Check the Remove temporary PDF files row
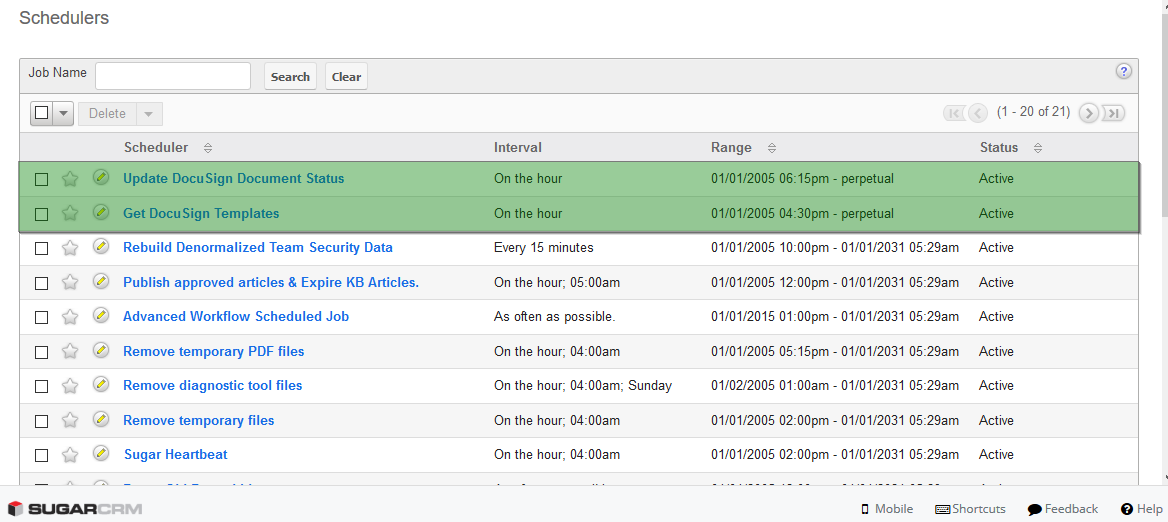The width and height of the screenshot is (1168, 522). 42,352
